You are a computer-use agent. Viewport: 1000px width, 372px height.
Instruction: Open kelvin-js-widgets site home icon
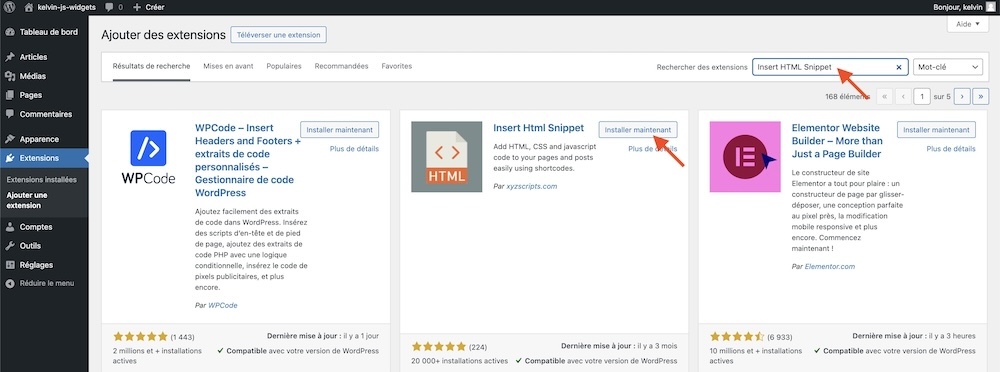click(28, 7)
